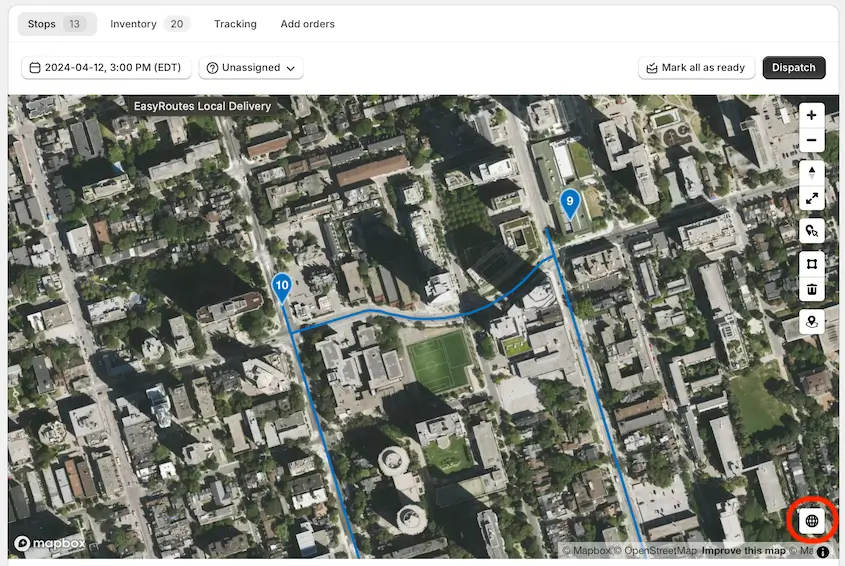Zoom out on the map
Image resolution: width=845 pixels, height=566 pixels.
click(811, 141)
